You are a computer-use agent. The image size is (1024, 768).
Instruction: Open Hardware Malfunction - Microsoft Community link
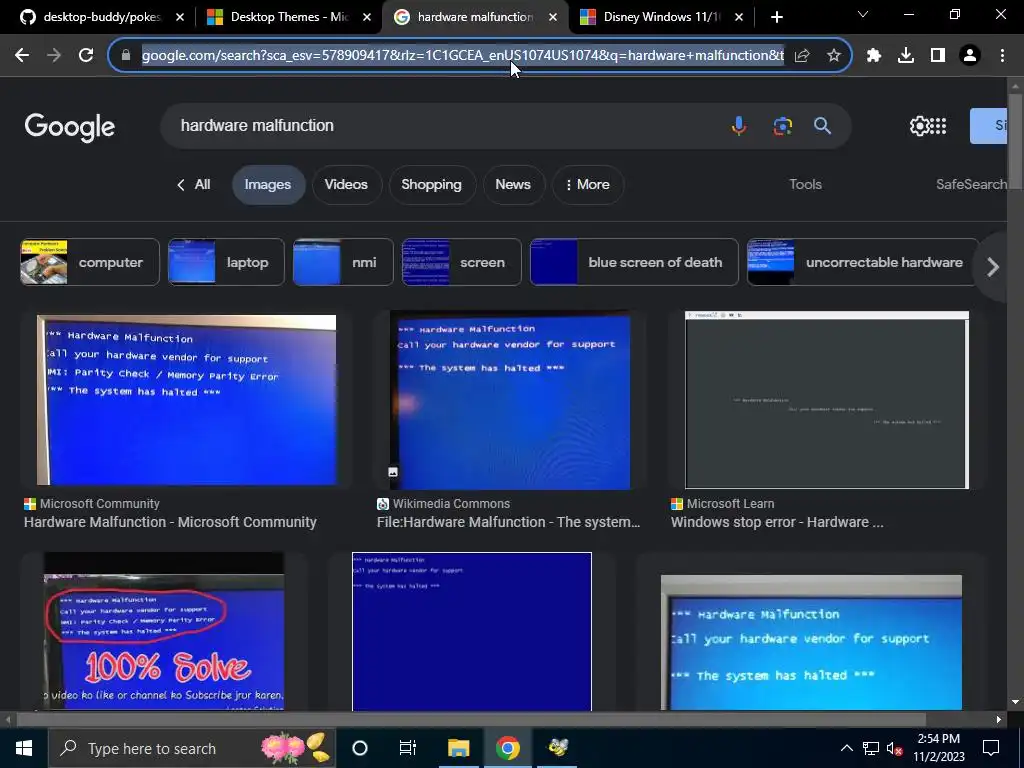click(x=170, y=522)
